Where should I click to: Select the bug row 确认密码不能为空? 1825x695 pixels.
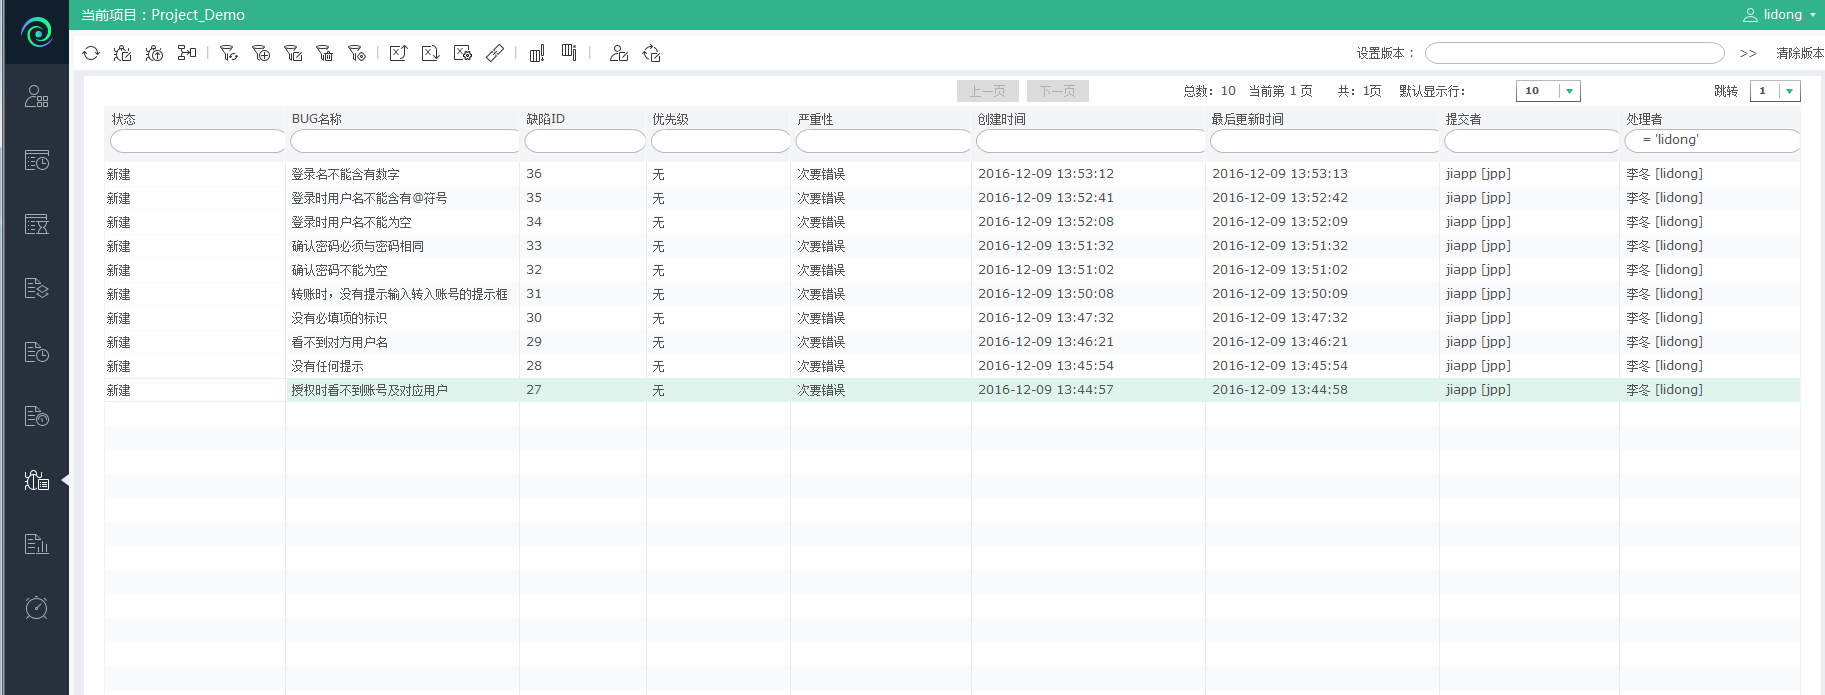pos(952,270)
